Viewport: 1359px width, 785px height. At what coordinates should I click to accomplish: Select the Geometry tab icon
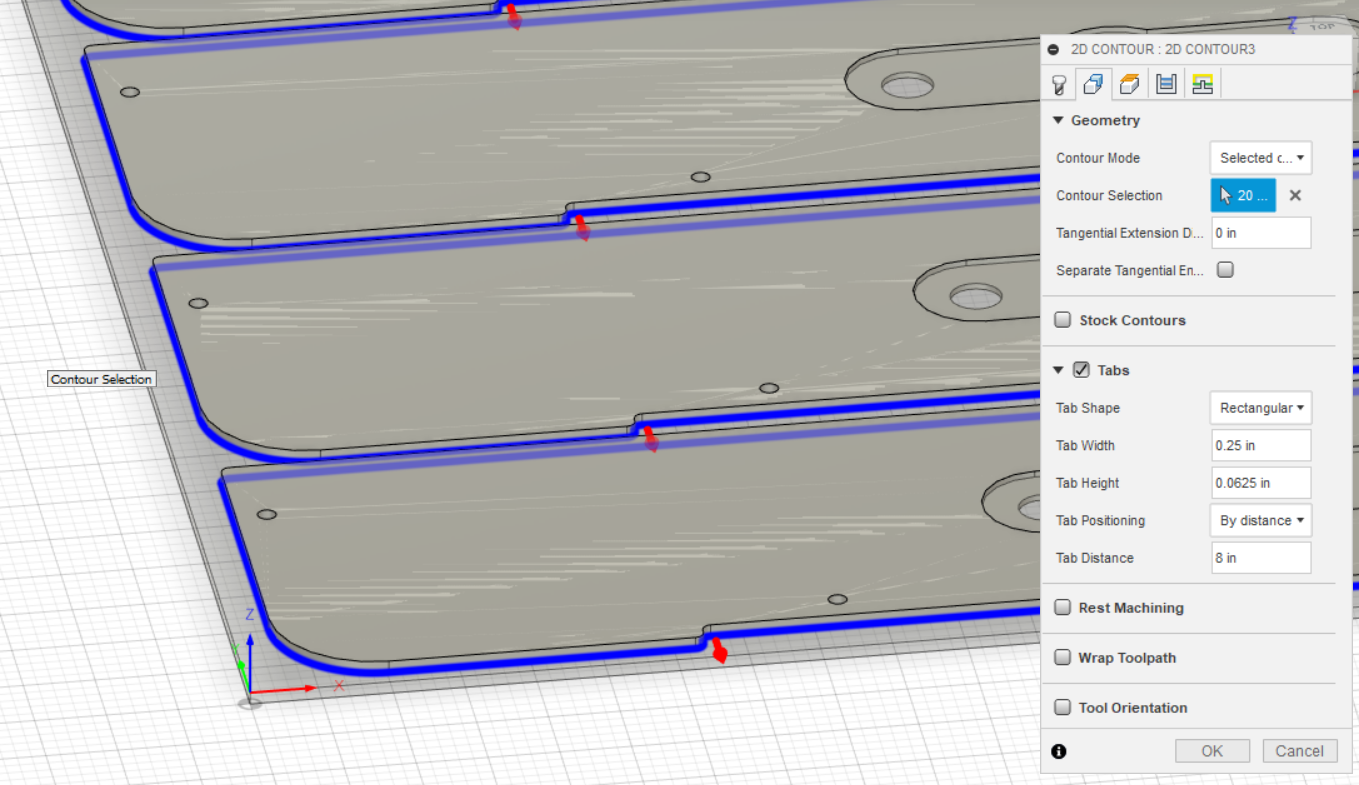tap(1093, 84)
